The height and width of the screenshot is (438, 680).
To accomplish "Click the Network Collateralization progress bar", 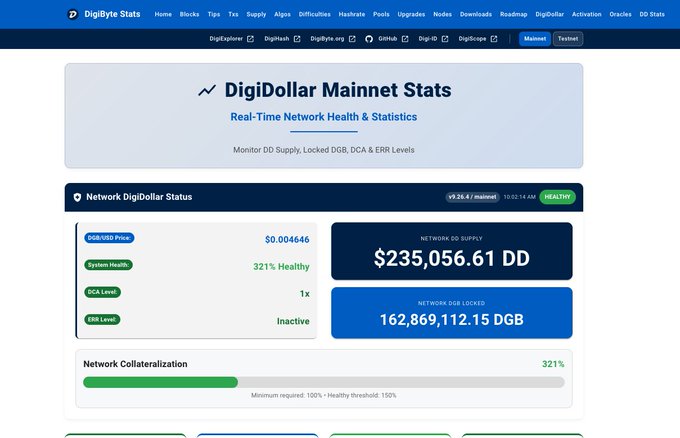I will pyautogui.click(x=324, y=382).
